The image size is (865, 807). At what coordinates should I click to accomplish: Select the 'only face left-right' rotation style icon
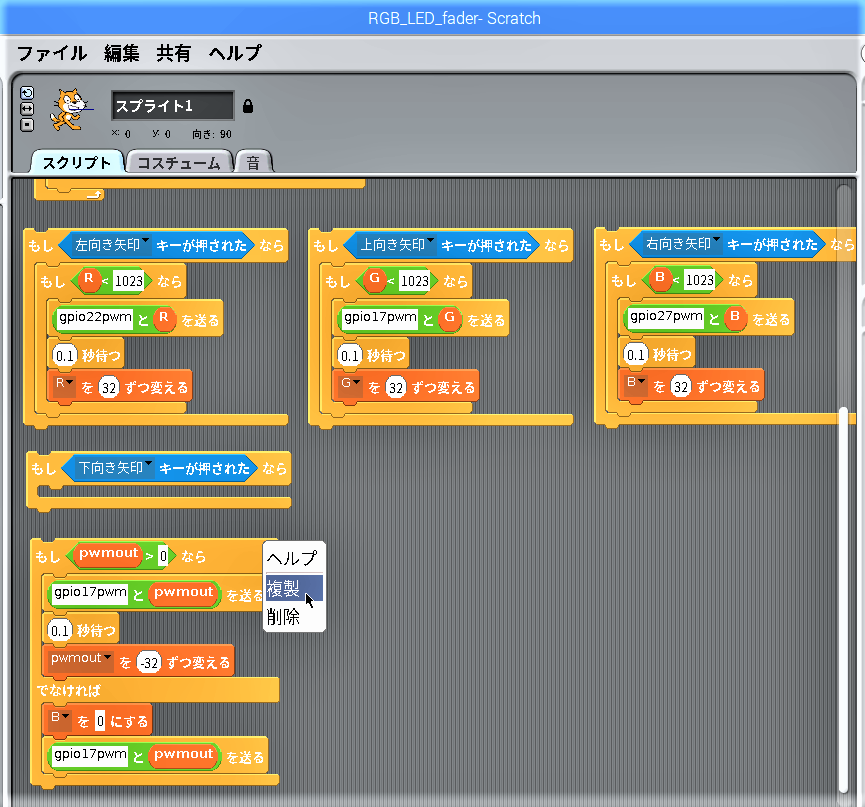pos(26,109)
